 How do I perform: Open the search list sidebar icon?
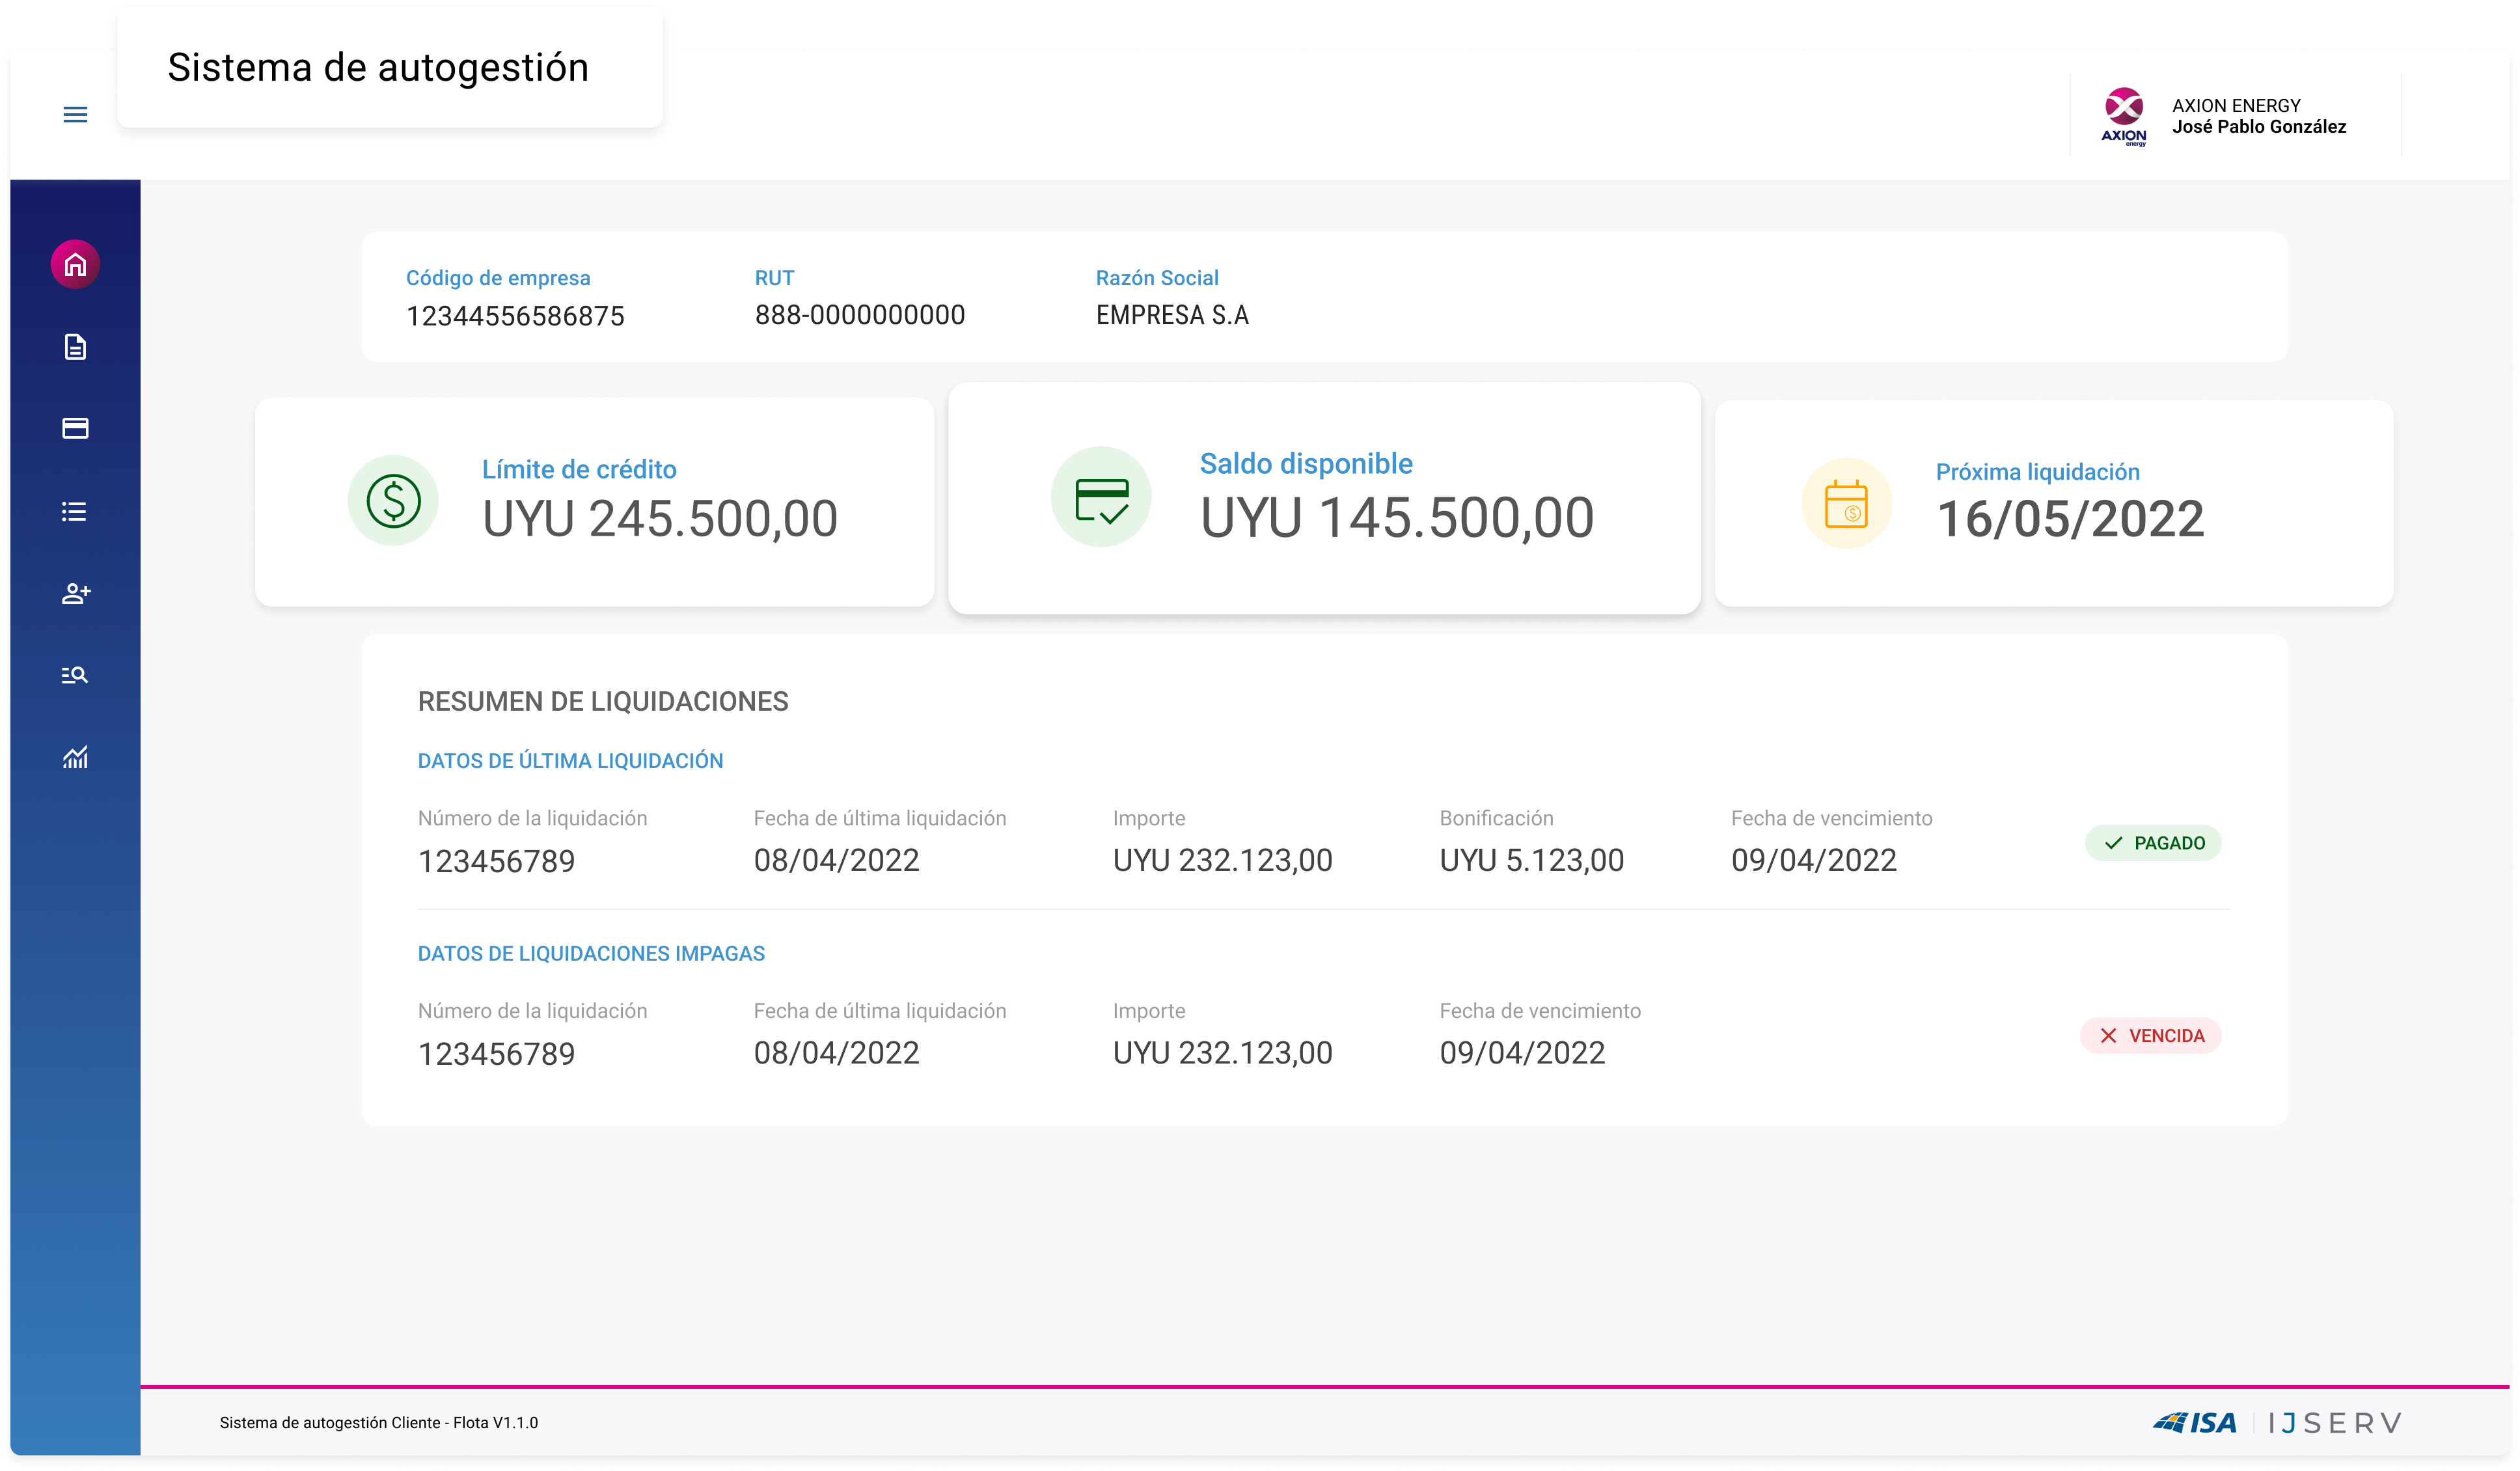pos(75,675)
